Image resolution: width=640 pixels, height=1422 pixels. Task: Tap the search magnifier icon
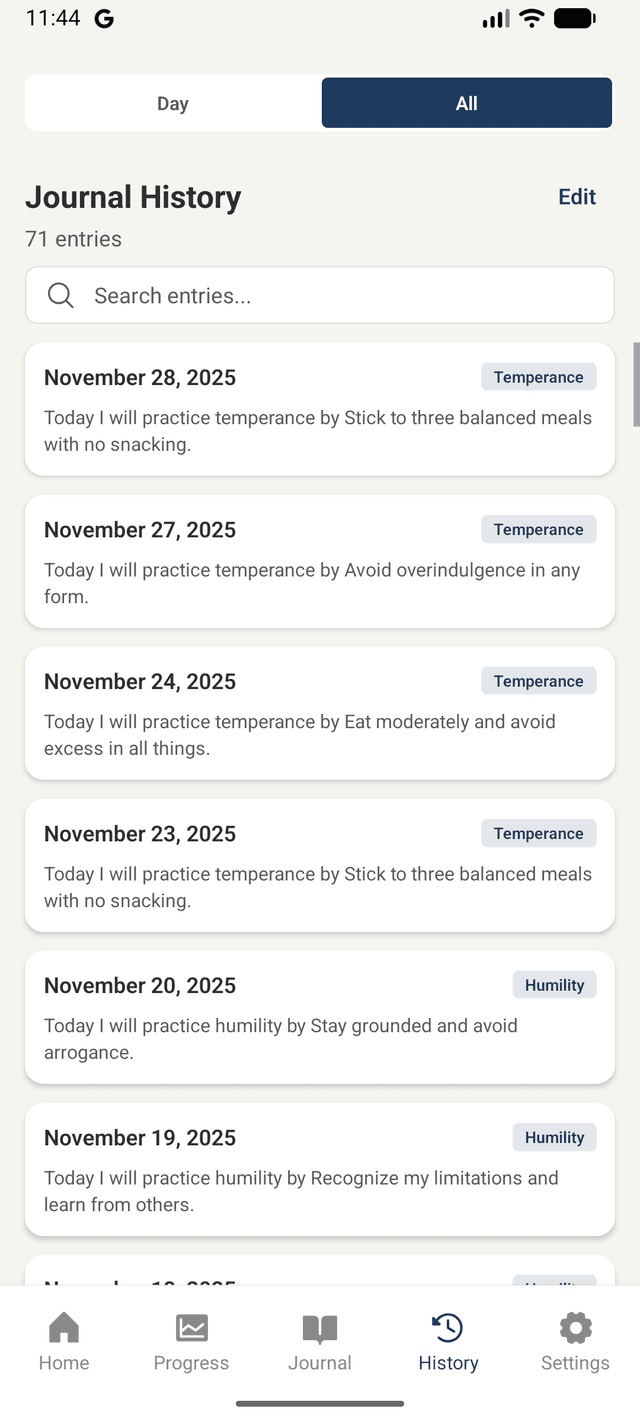(60, 295)
